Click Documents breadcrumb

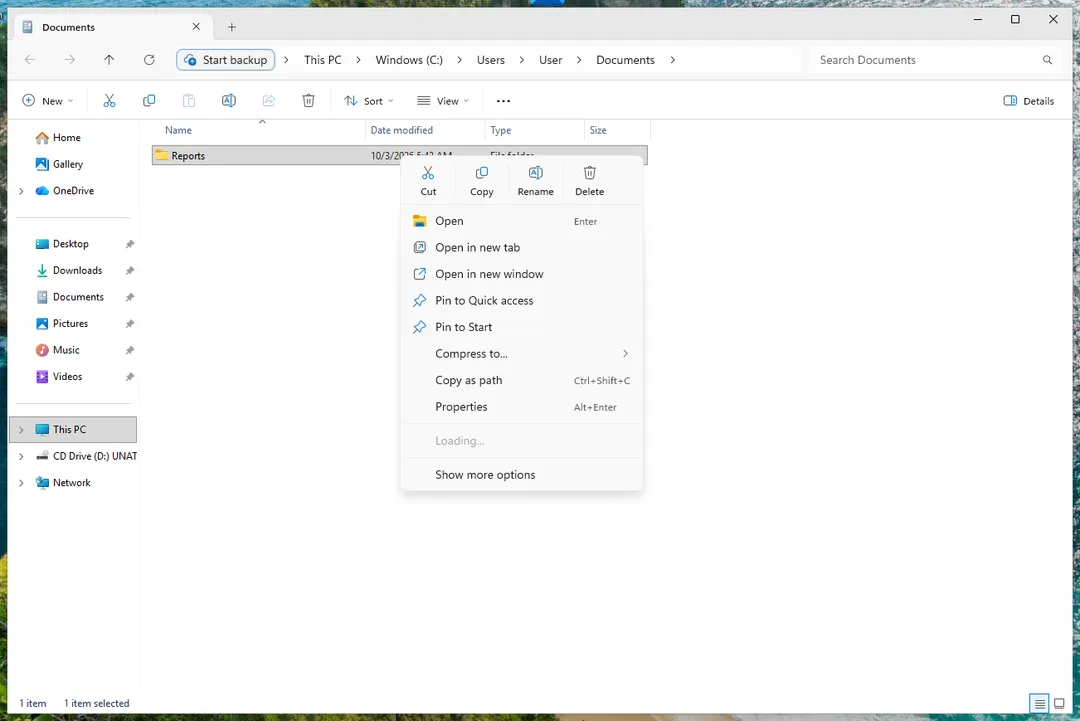tap(625, 60)
